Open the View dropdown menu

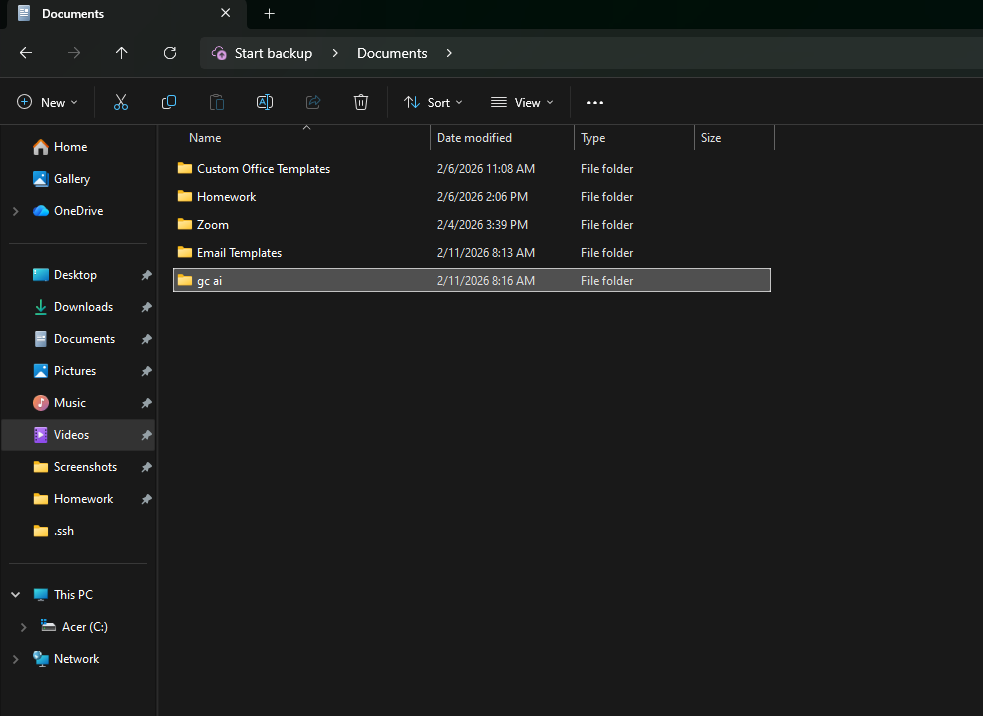(x=522, y=102)
